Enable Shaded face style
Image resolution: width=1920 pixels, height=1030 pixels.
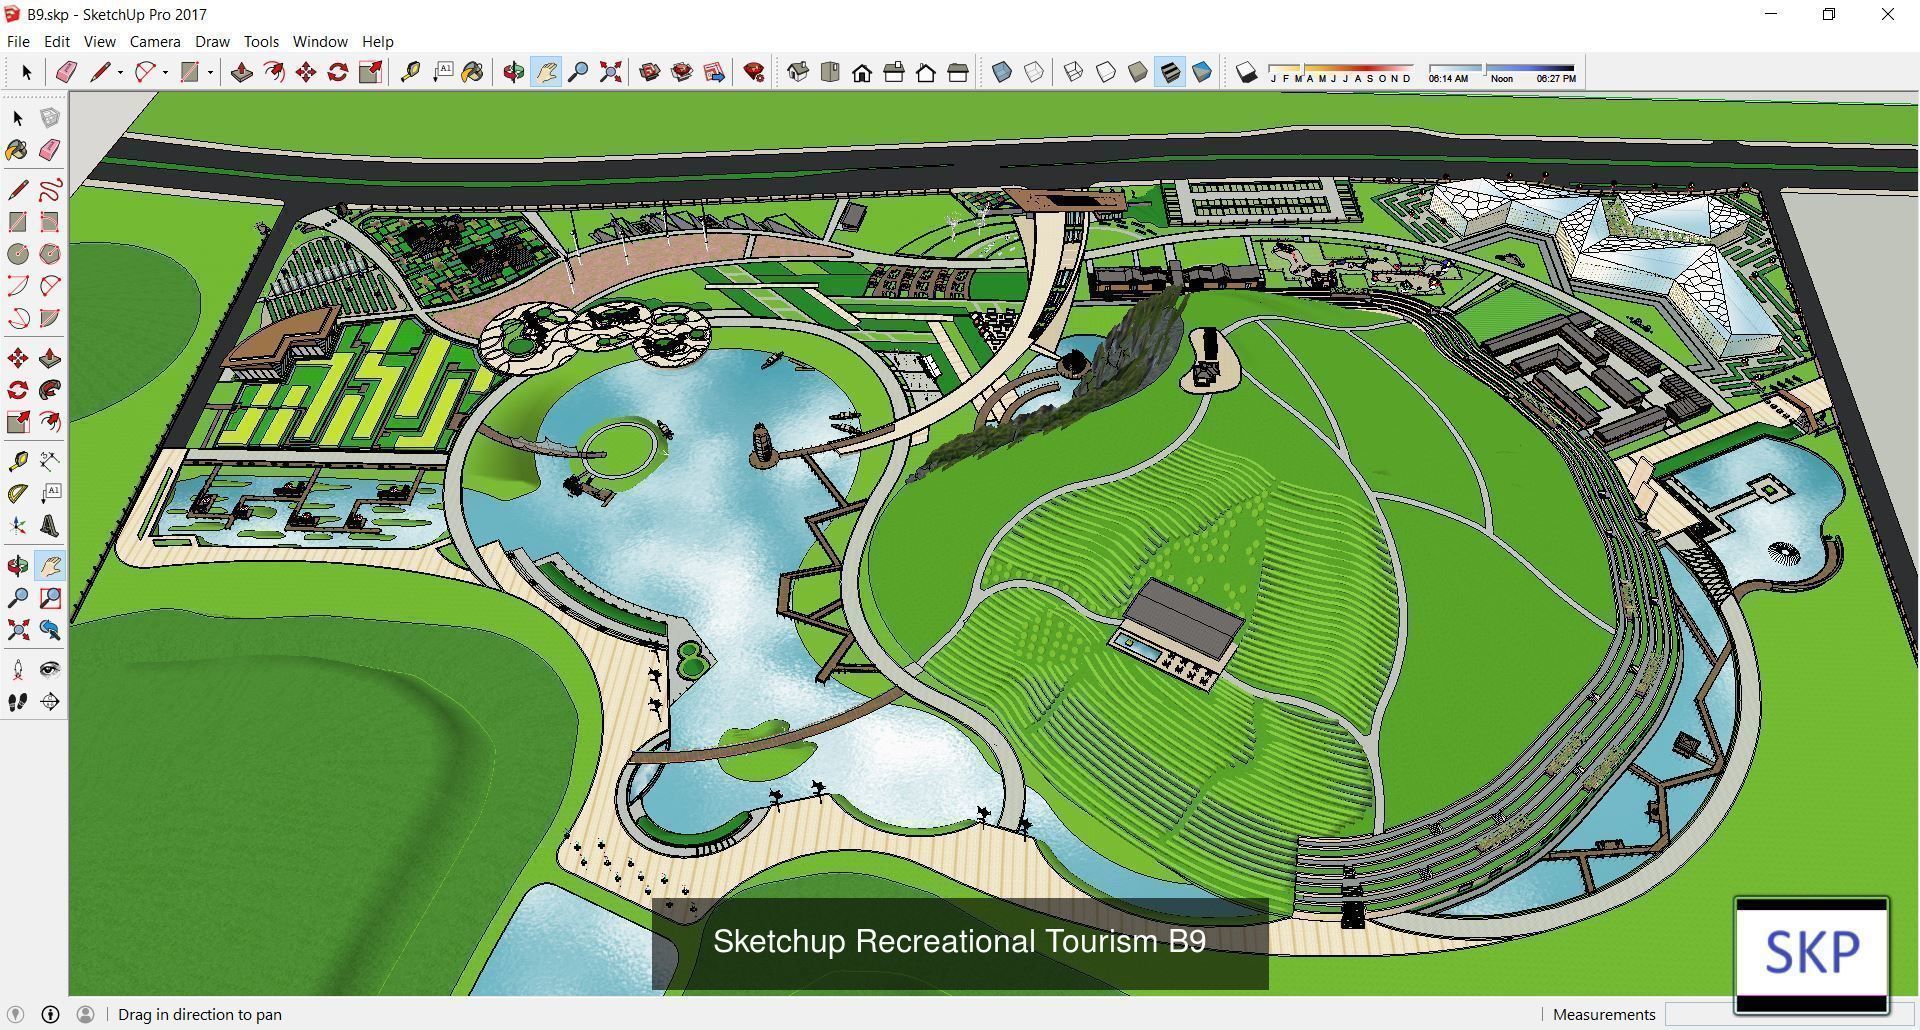(1138, 72)
